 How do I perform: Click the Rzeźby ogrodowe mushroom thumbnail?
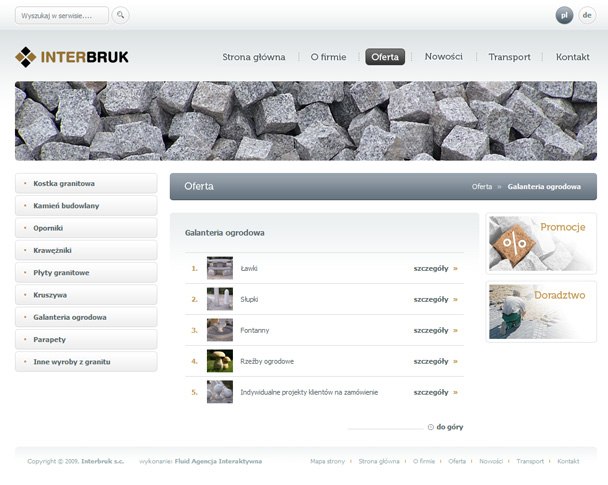point(219,361)
